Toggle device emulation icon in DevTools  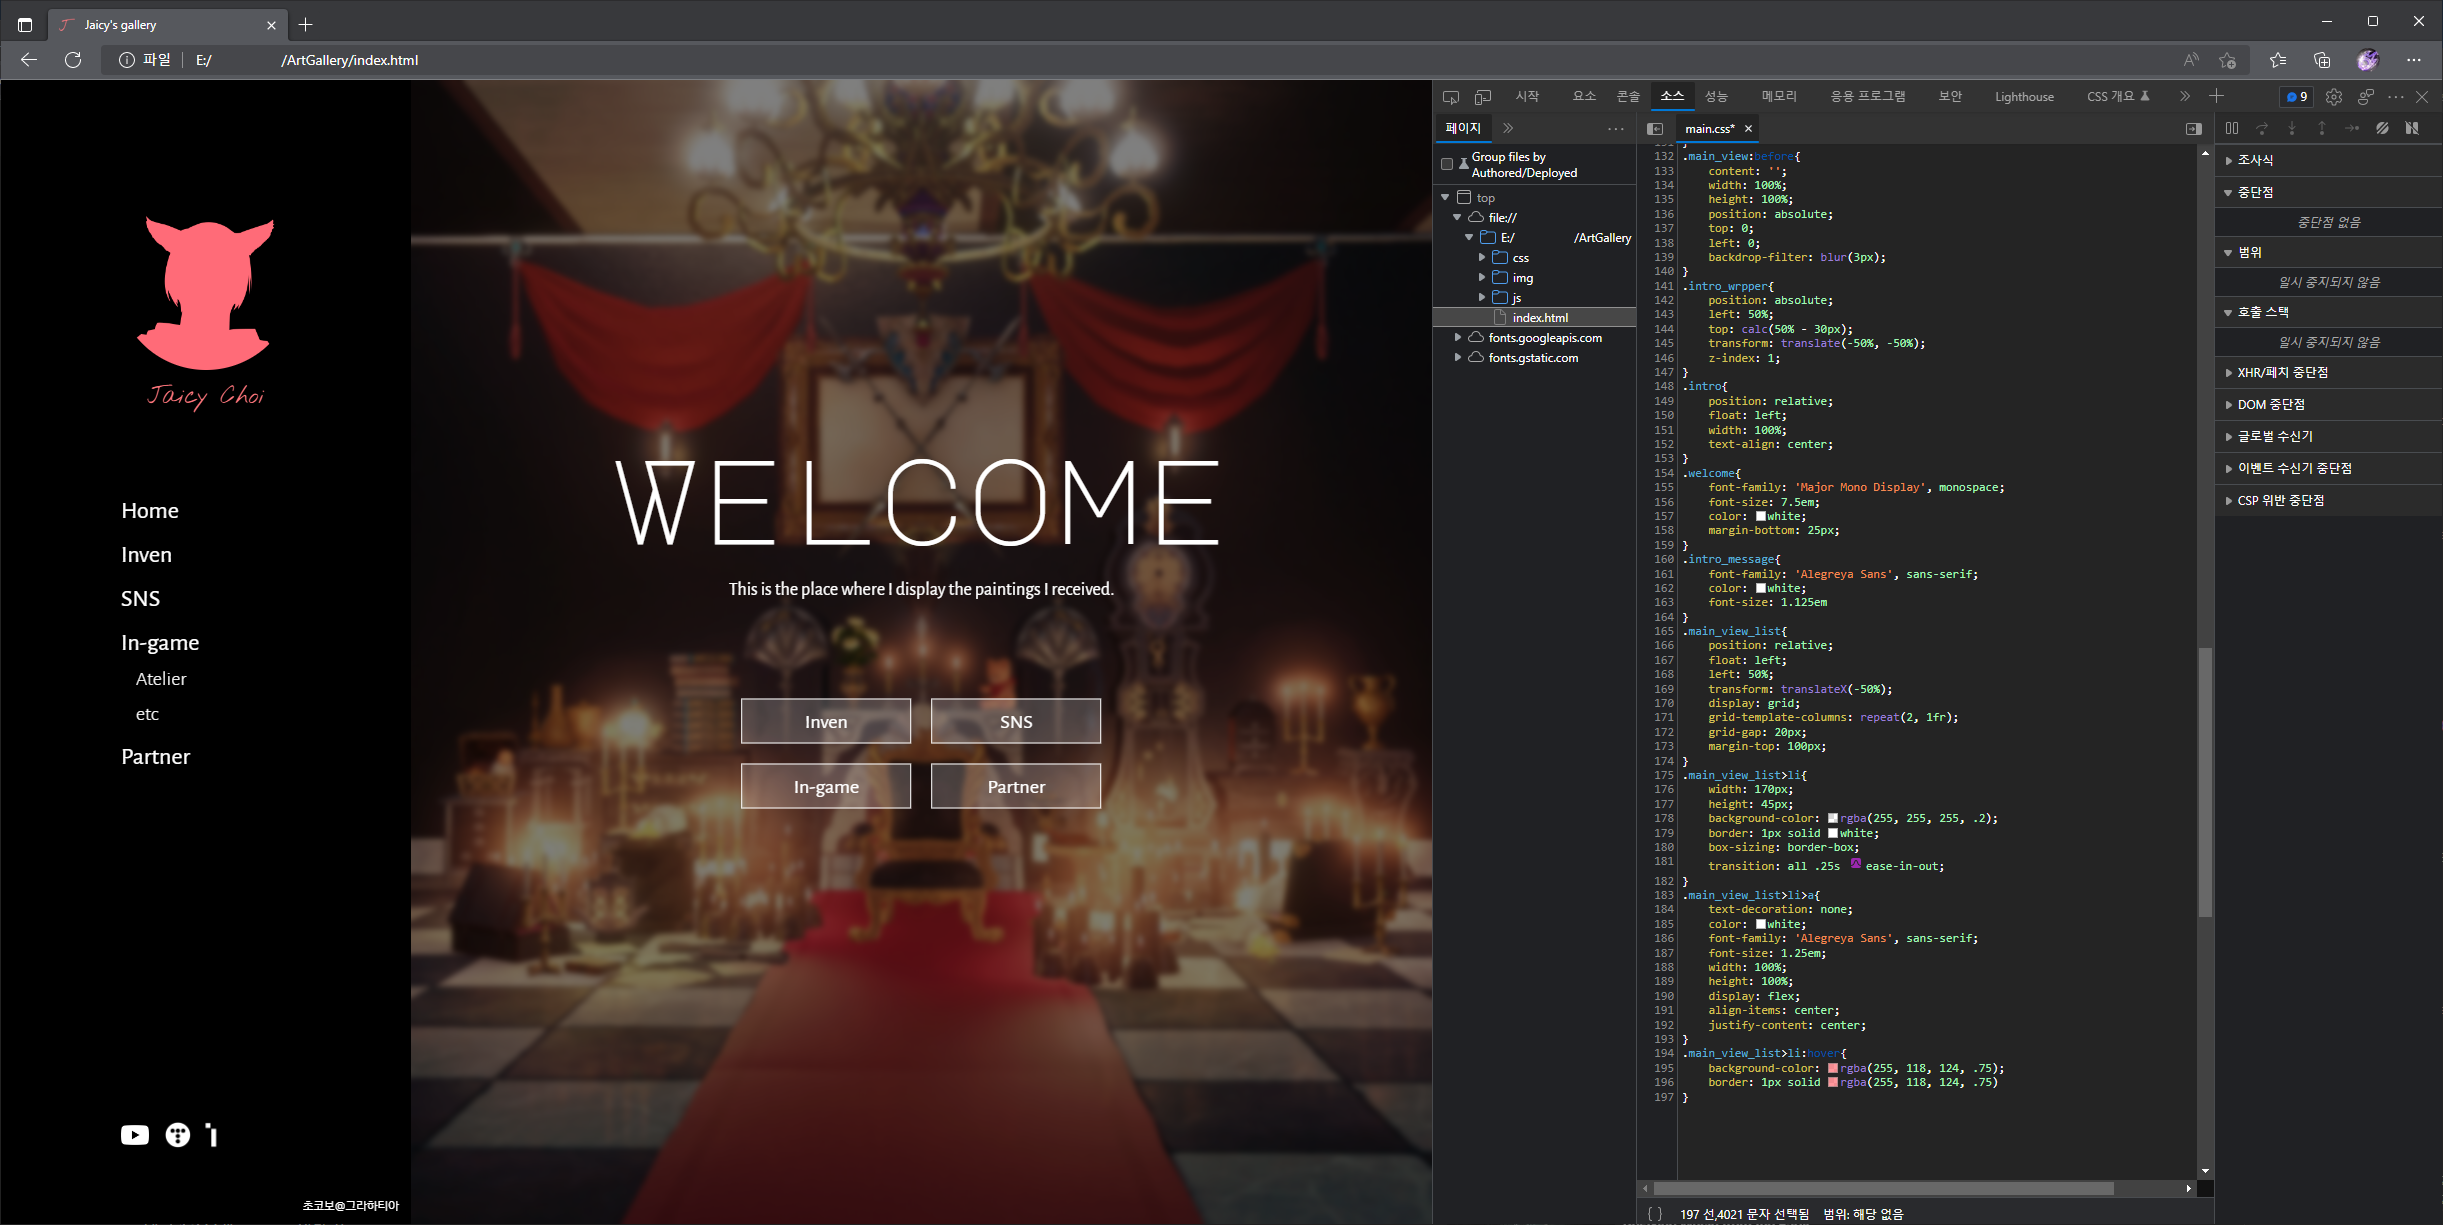point(1483,97)
